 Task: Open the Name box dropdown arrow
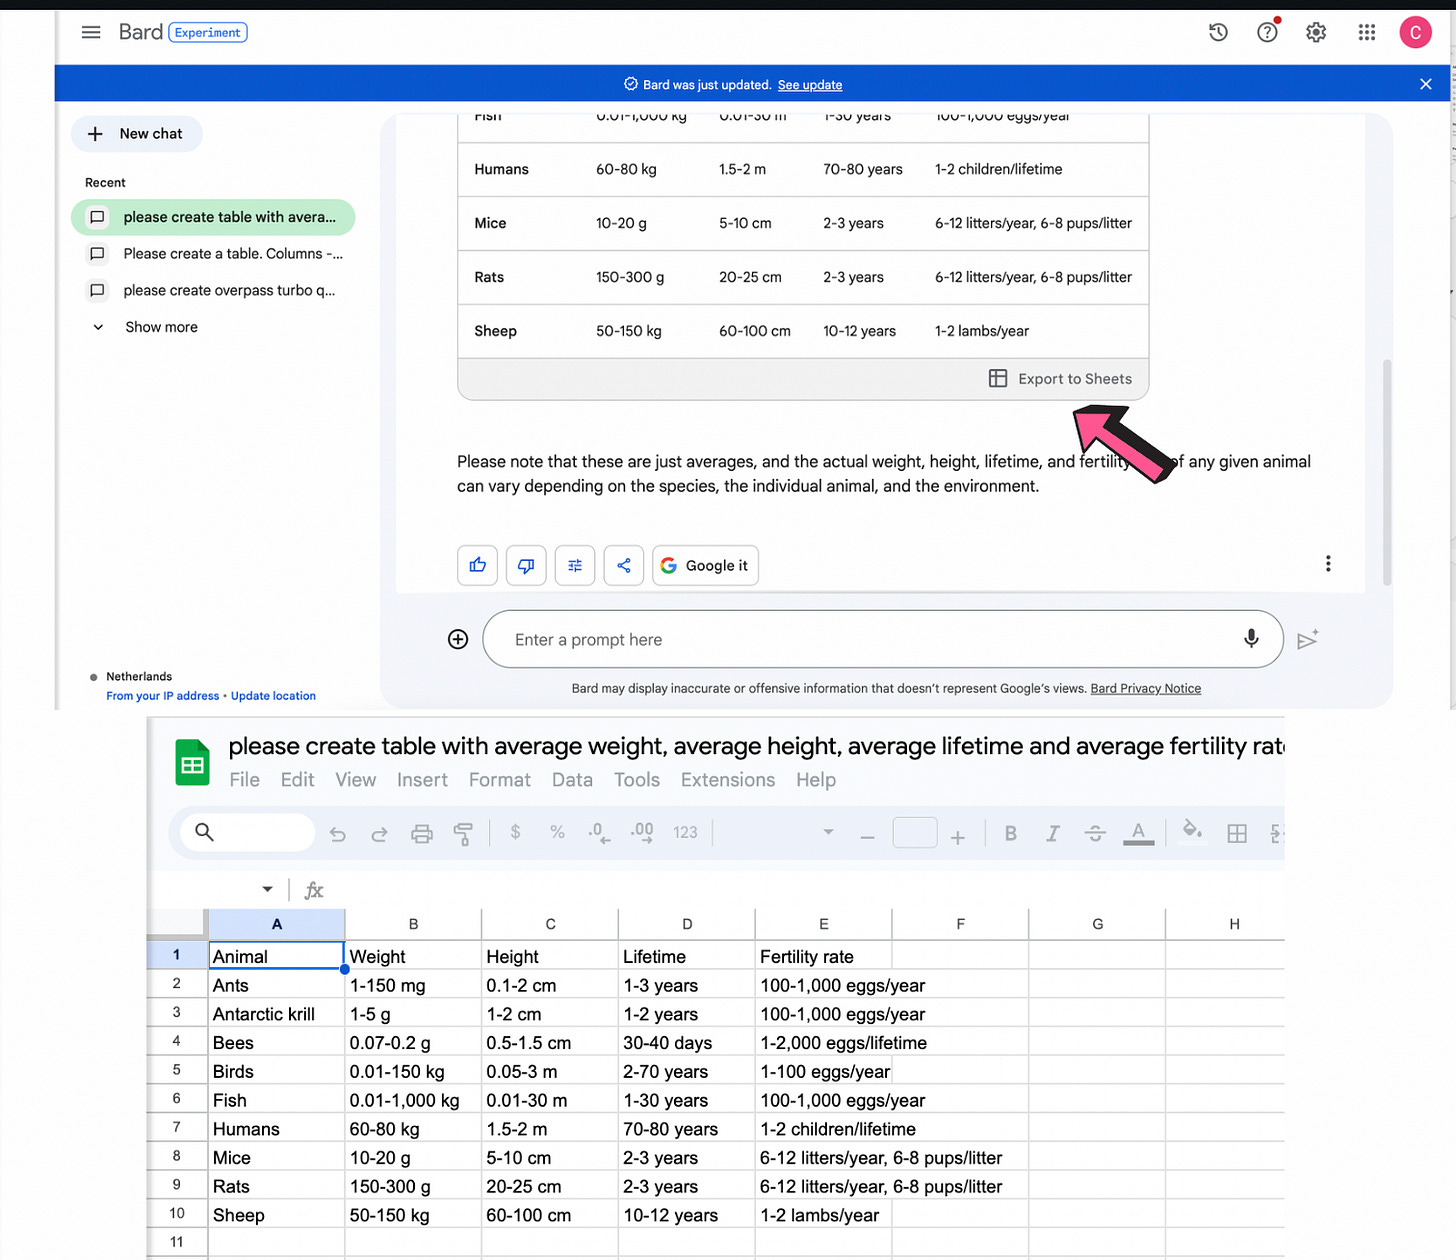[x=267, y=889]
